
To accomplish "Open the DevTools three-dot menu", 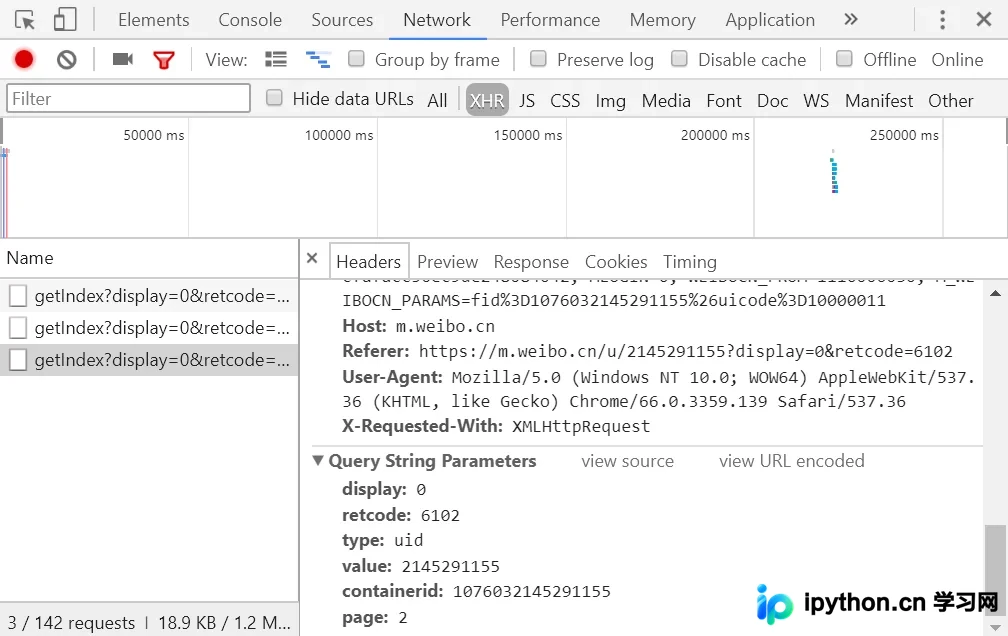I will click(942, 20).
